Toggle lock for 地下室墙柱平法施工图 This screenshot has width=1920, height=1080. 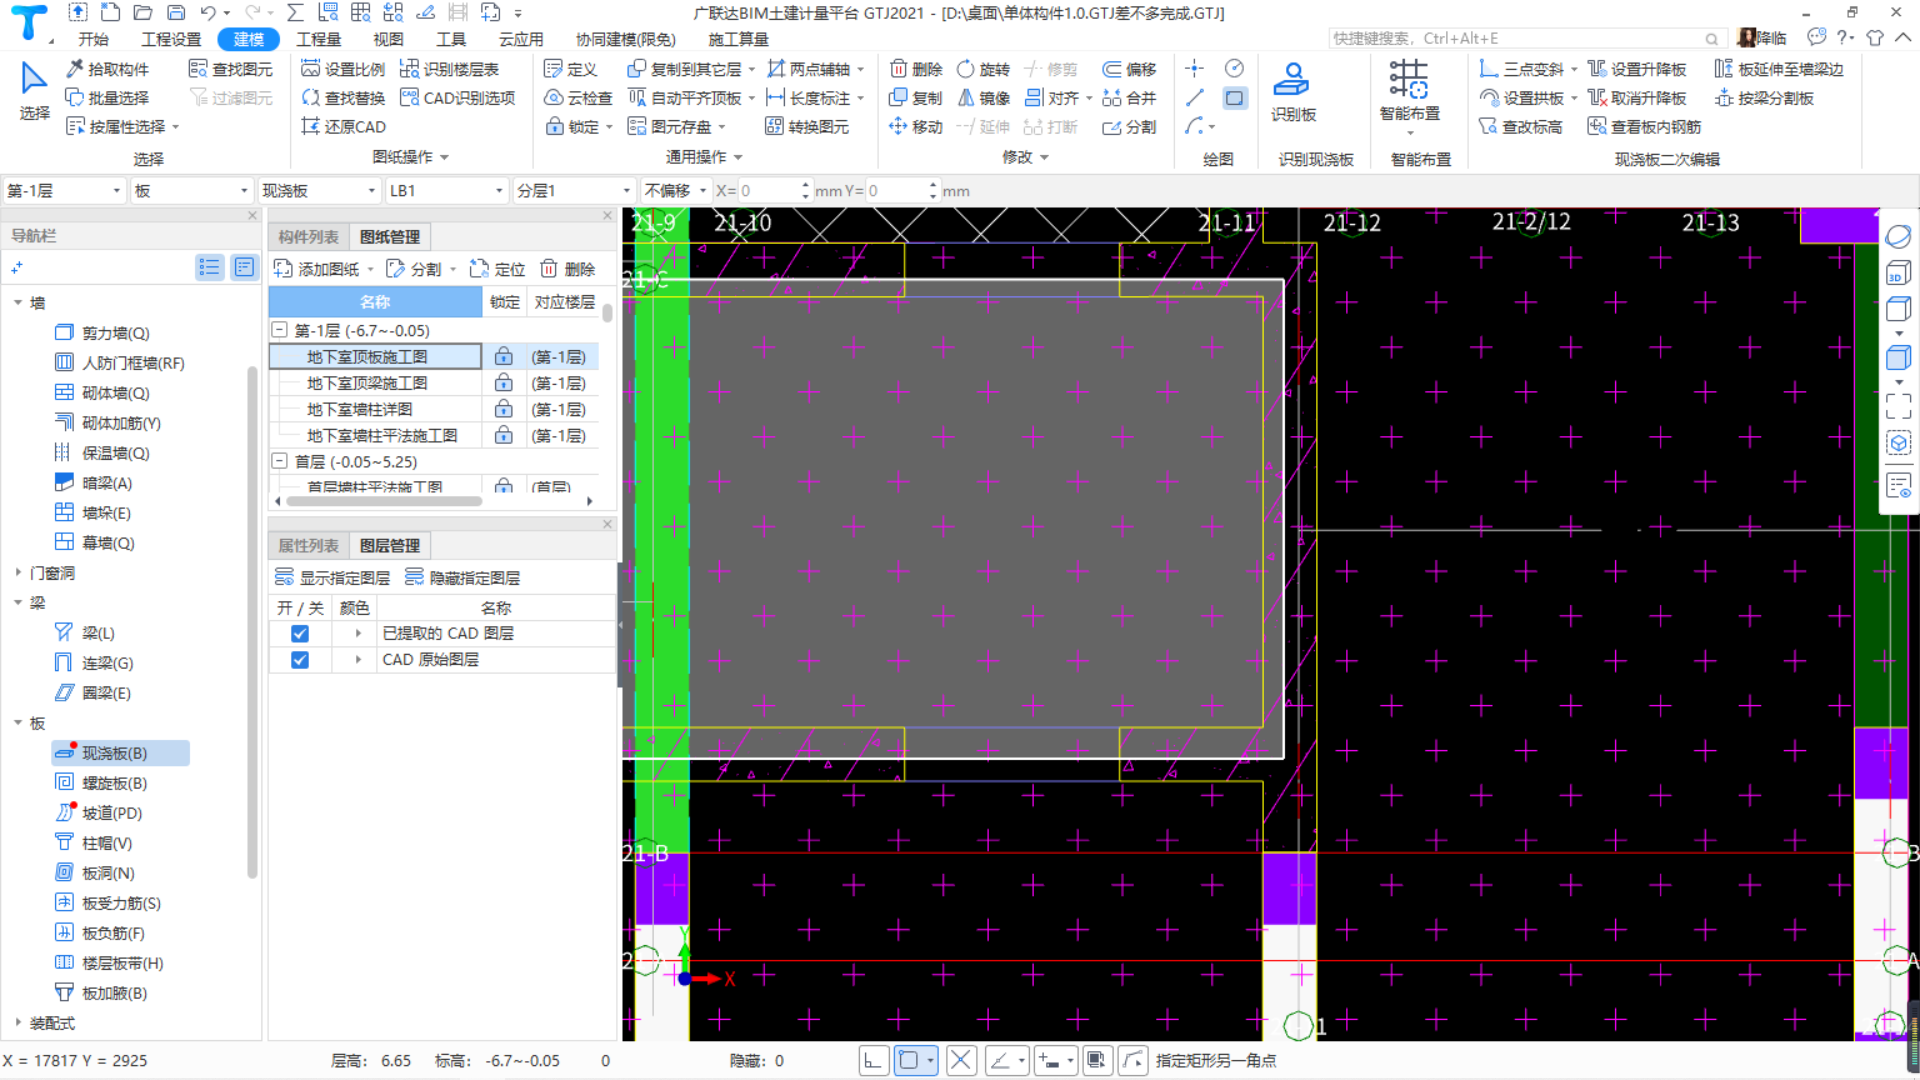click(504, 435)
